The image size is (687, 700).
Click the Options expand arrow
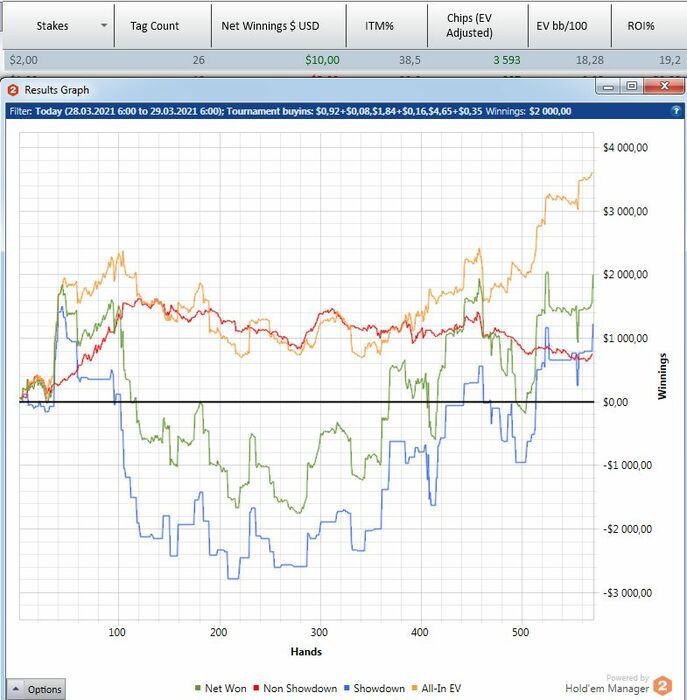pos(16,688)
